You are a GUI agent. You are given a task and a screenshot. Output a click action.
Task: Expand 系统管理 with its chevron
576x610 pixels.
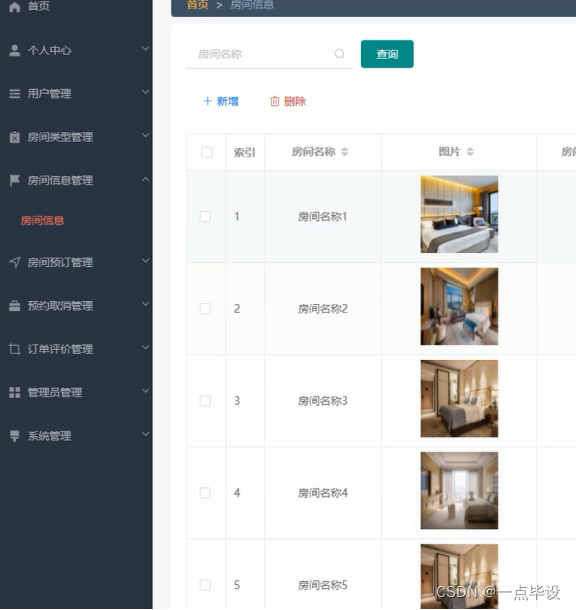pyautogui.click(x=145, y=434)
